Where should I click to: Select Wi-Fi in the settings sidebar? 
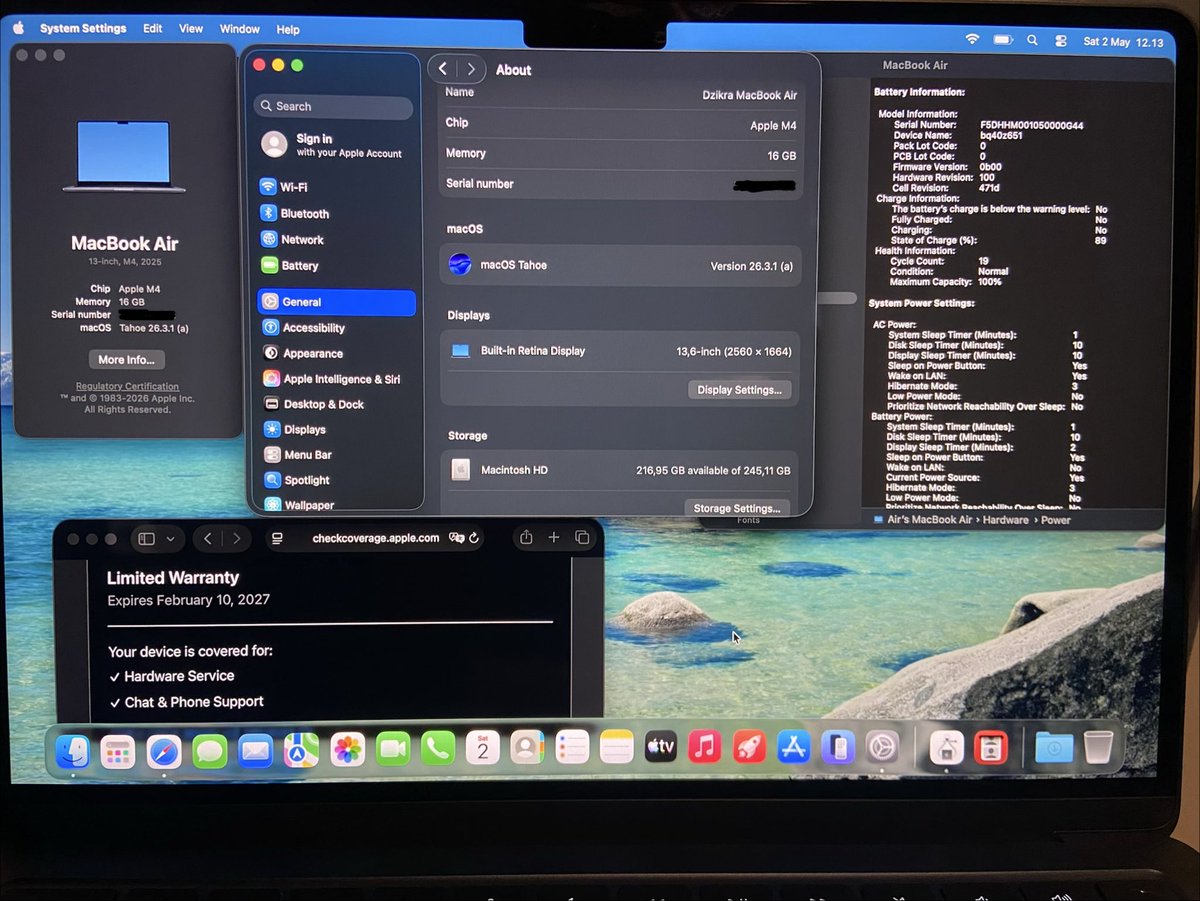pyautogui.click(x=336, y=187)
